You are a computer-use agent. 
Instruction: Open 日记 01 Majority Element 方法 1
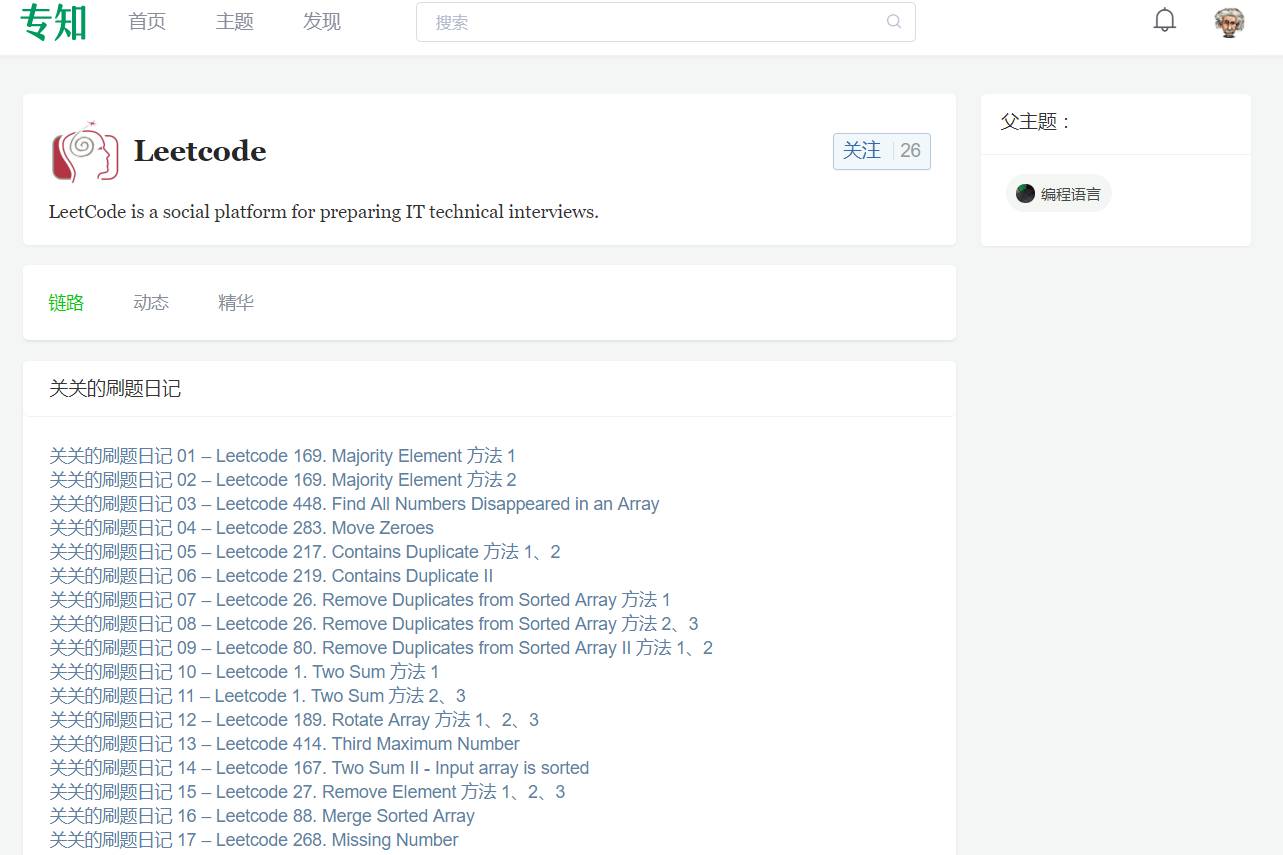283,456
